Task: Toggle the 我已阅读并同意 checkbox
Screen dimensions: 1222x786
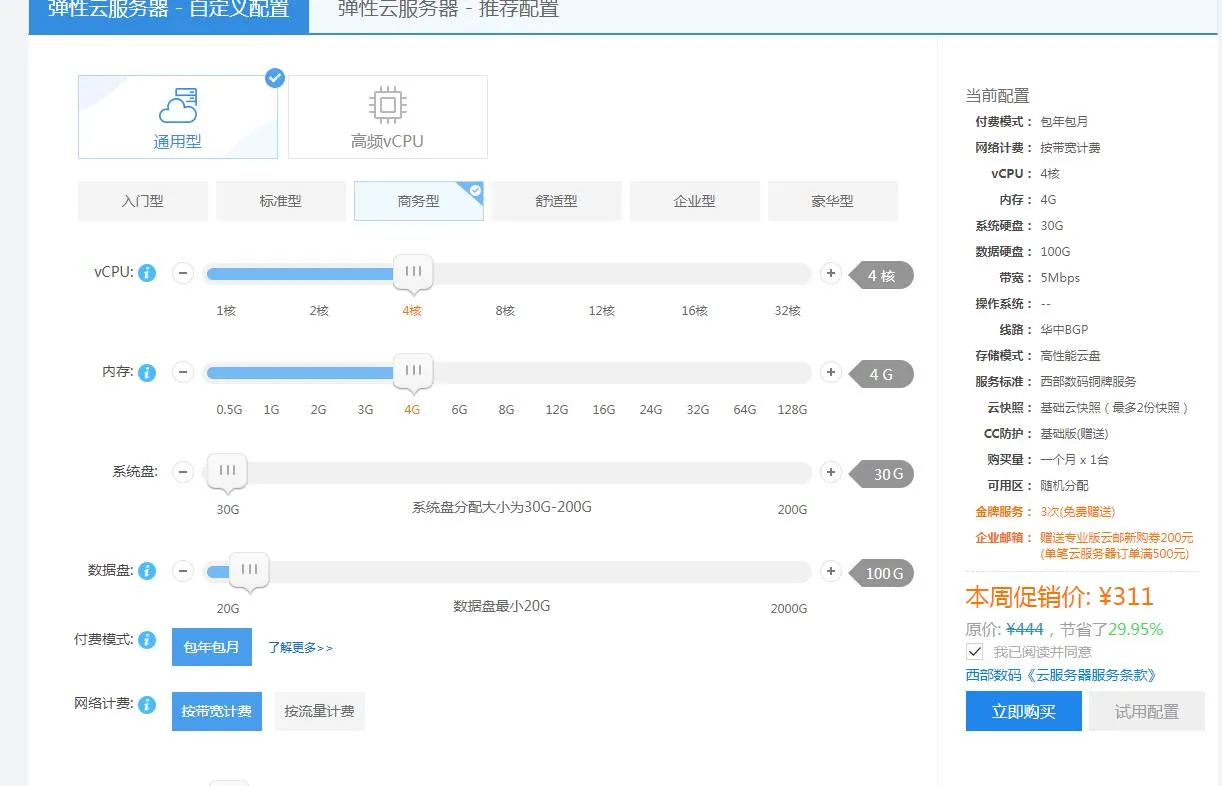Action: point(975,651)
